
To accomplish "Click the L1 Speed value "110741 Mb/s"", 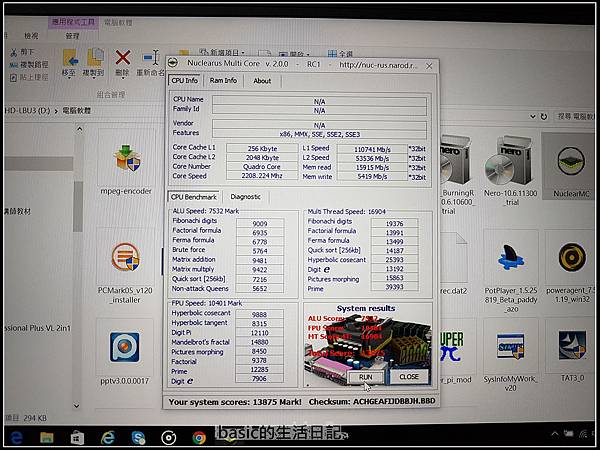I will 372,149.
